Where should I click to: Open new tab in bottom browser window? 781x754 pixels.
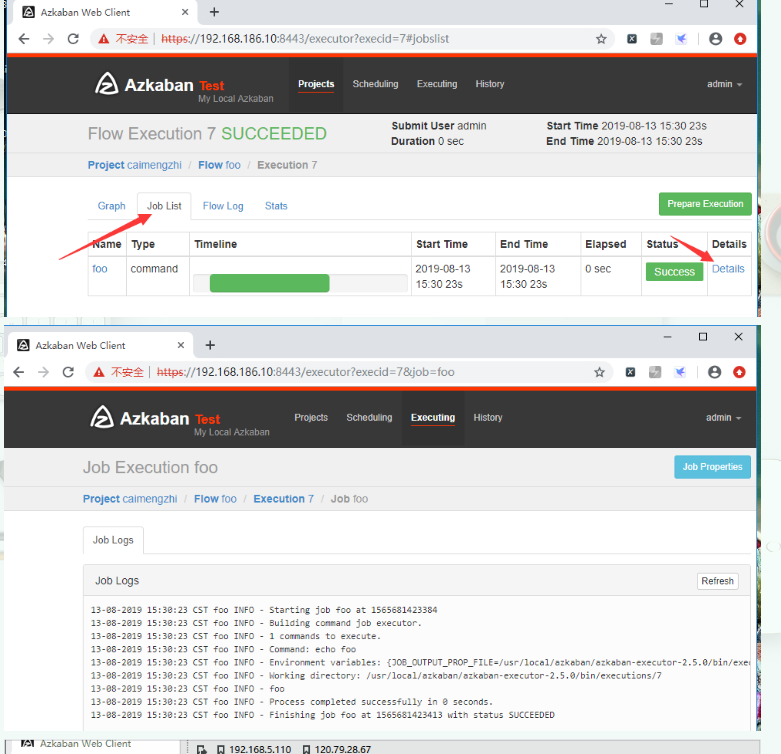tap(210, 345)
